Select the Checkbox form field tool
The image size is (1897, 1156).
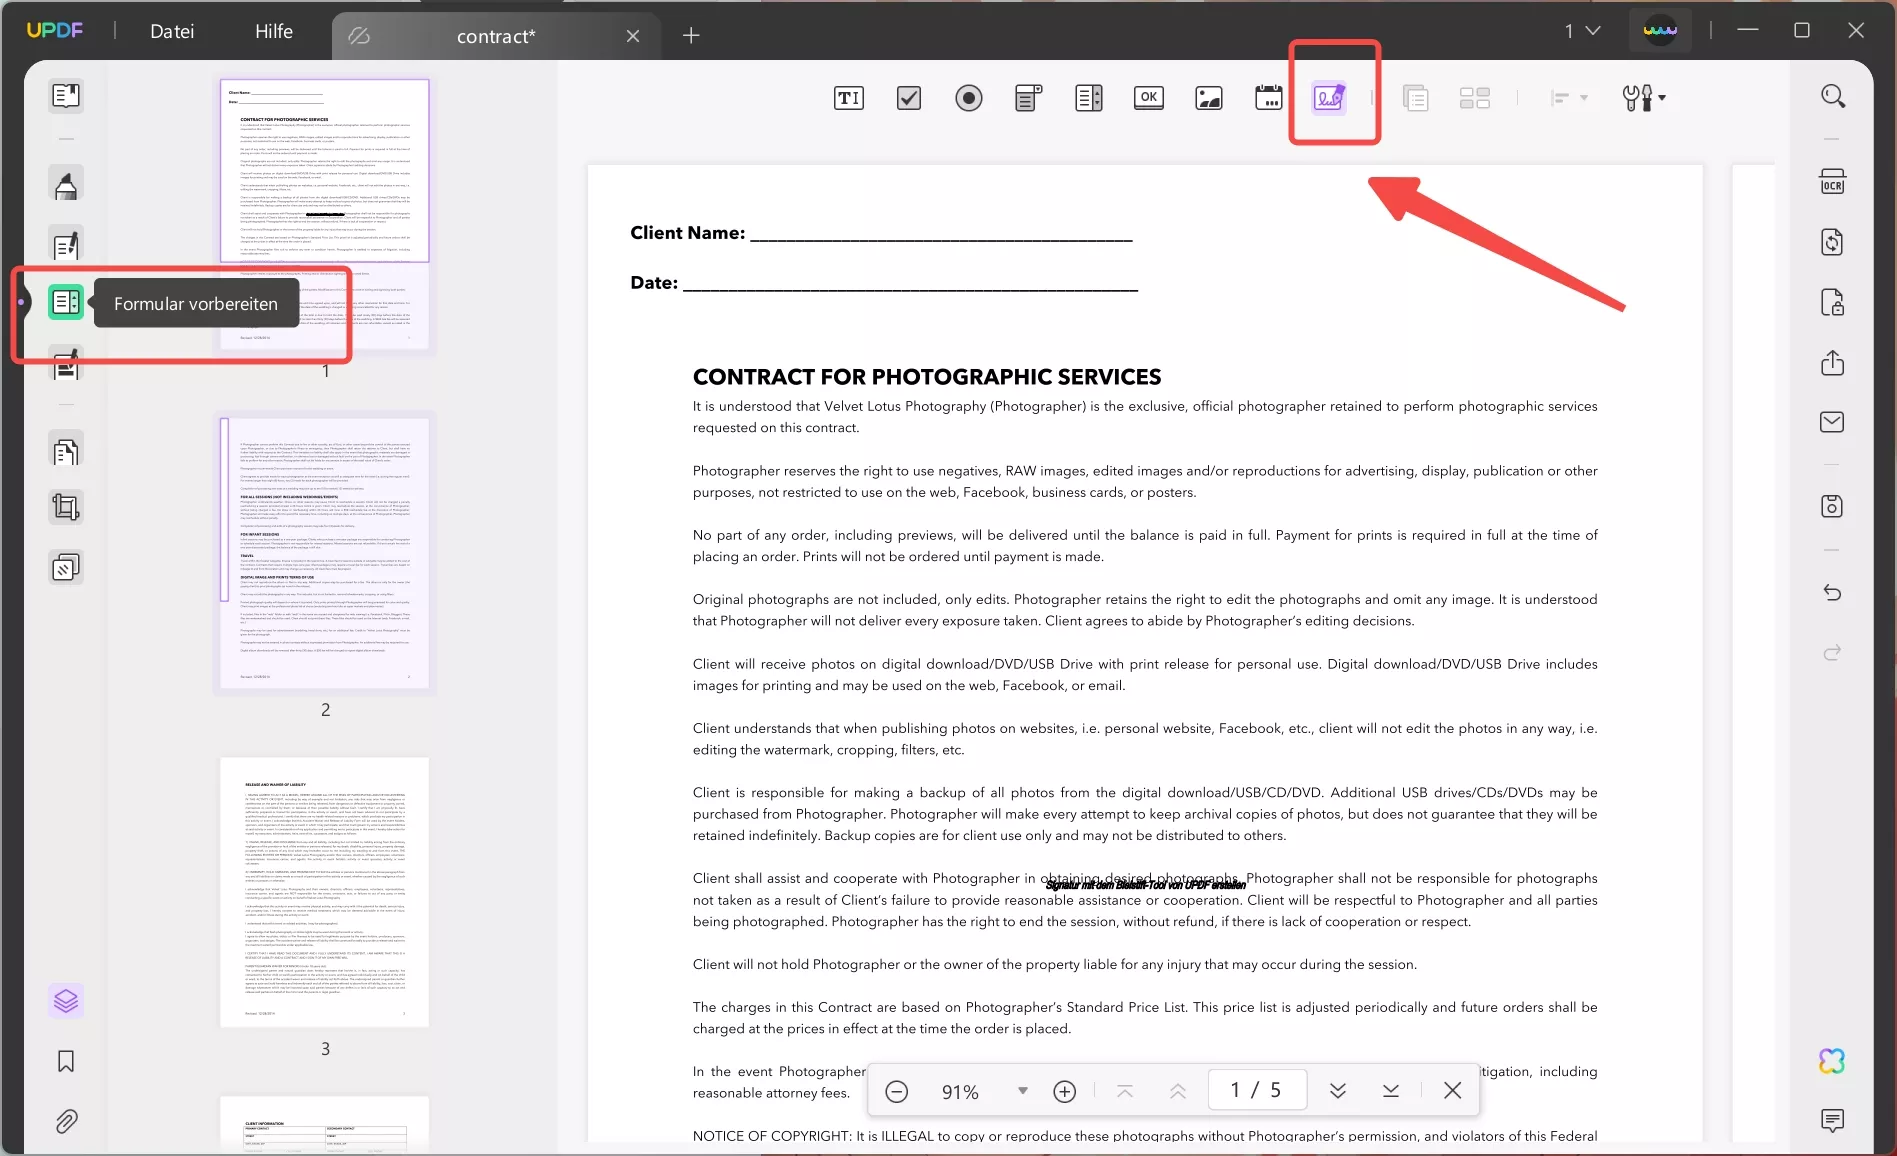click(909, 98)
